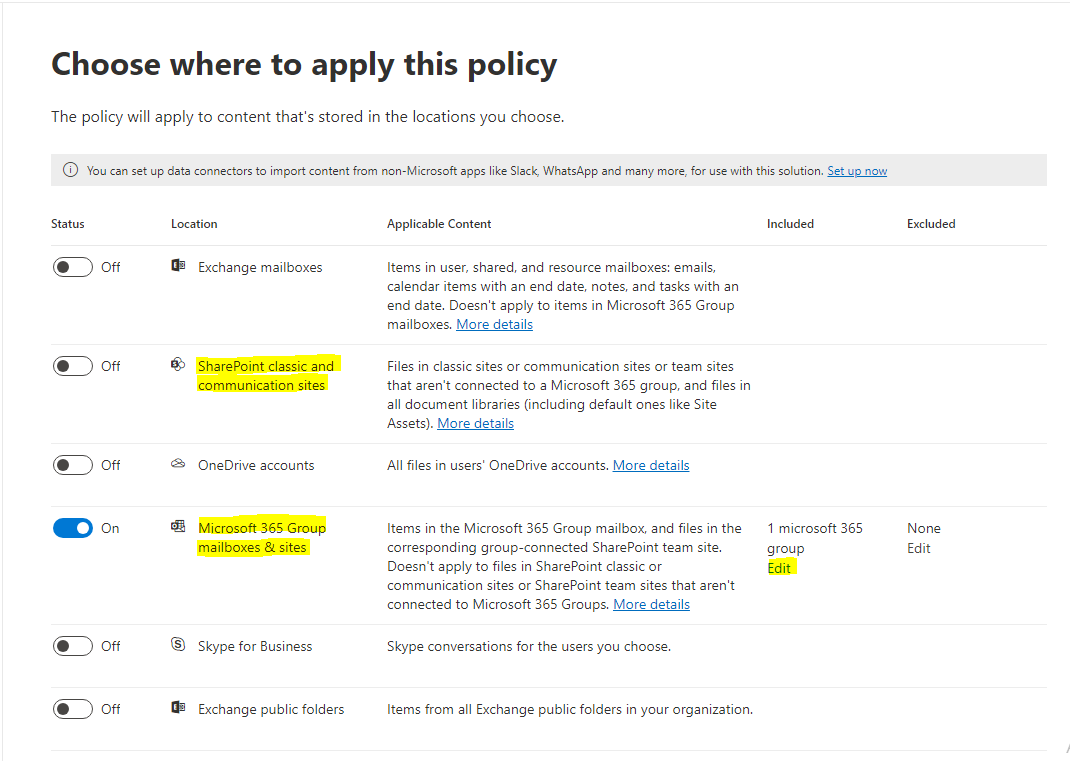Click the Location column header

(194, 224)
